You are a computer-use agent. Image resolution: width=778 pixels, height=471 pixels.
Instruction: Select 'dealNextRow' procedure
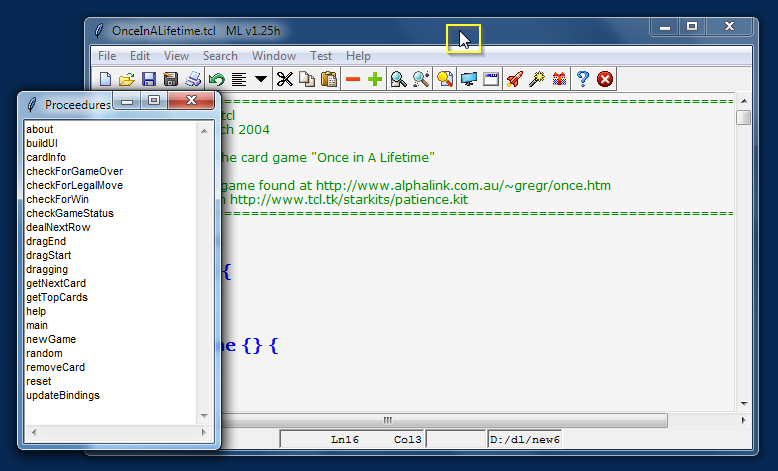pos(58,227)
